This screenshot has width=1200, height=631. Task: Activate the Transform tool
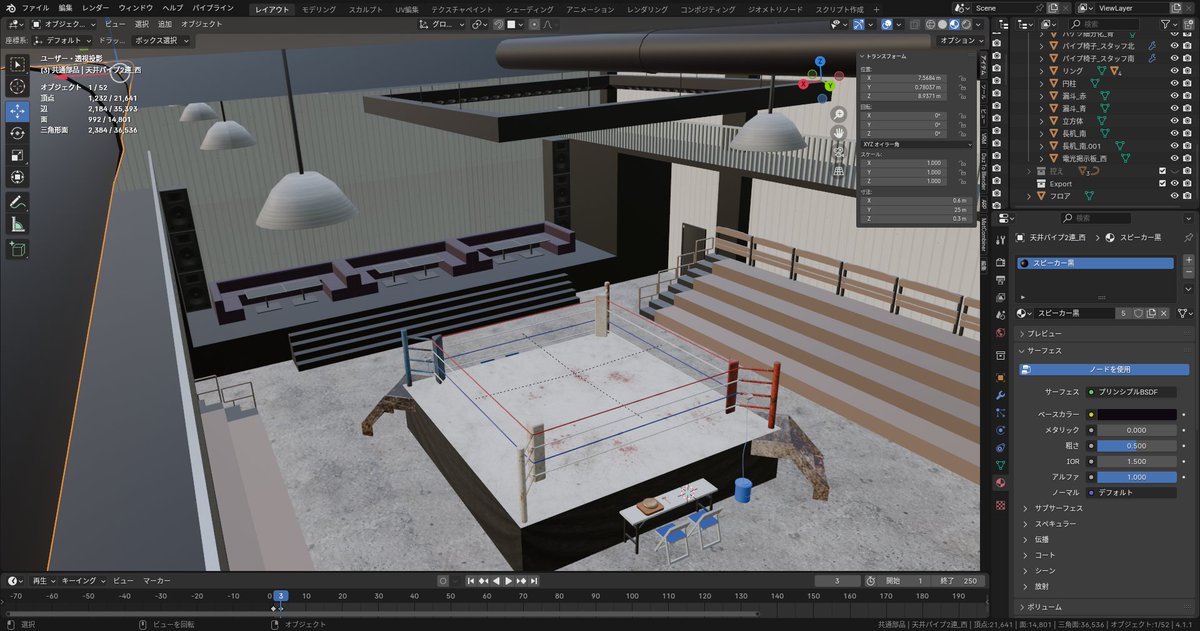(x=18, y=178)
